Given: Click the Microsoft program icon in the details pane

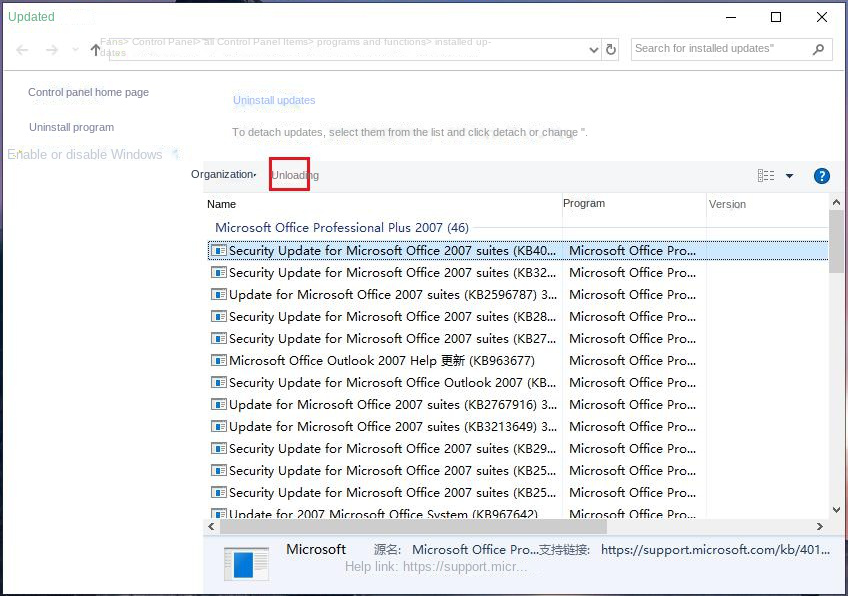Looking at the screenshot, I should (246, 562).
